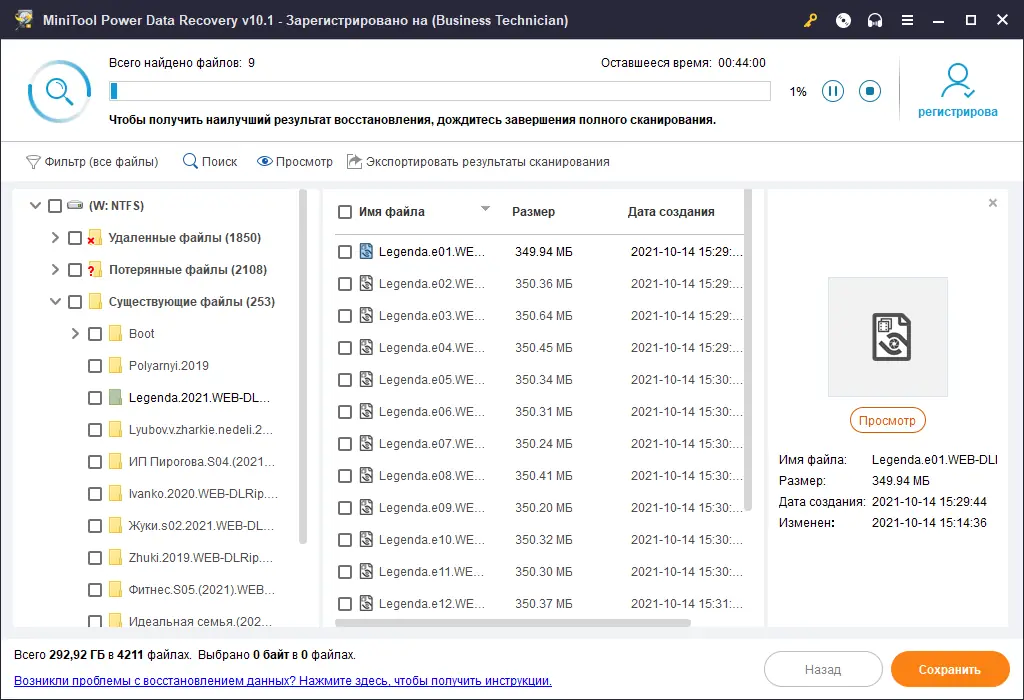Check the Legenda.e04 file checkbox

(x=345, y=347)
